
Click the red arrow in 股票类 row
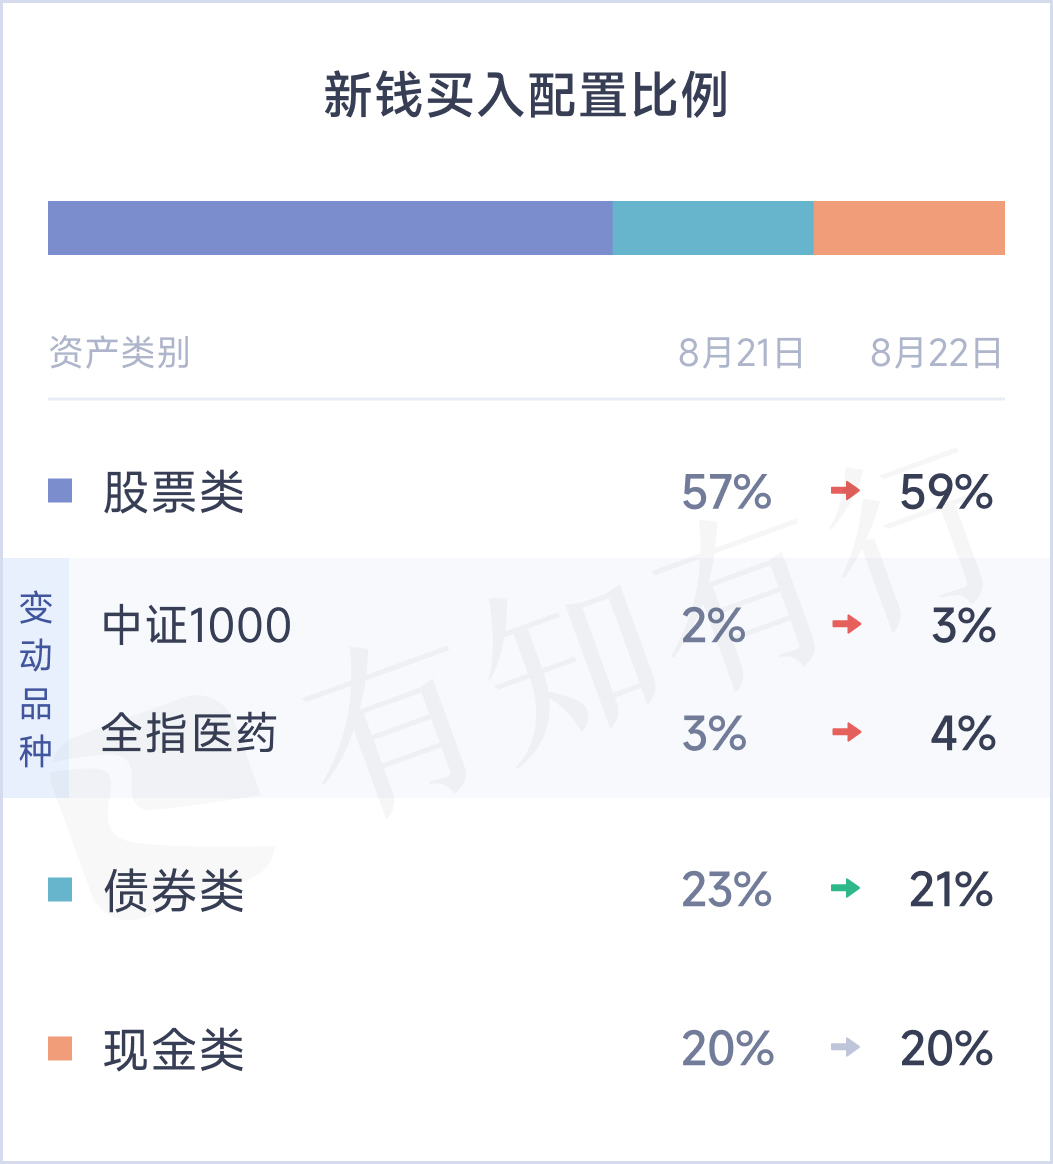click(846, 491)
